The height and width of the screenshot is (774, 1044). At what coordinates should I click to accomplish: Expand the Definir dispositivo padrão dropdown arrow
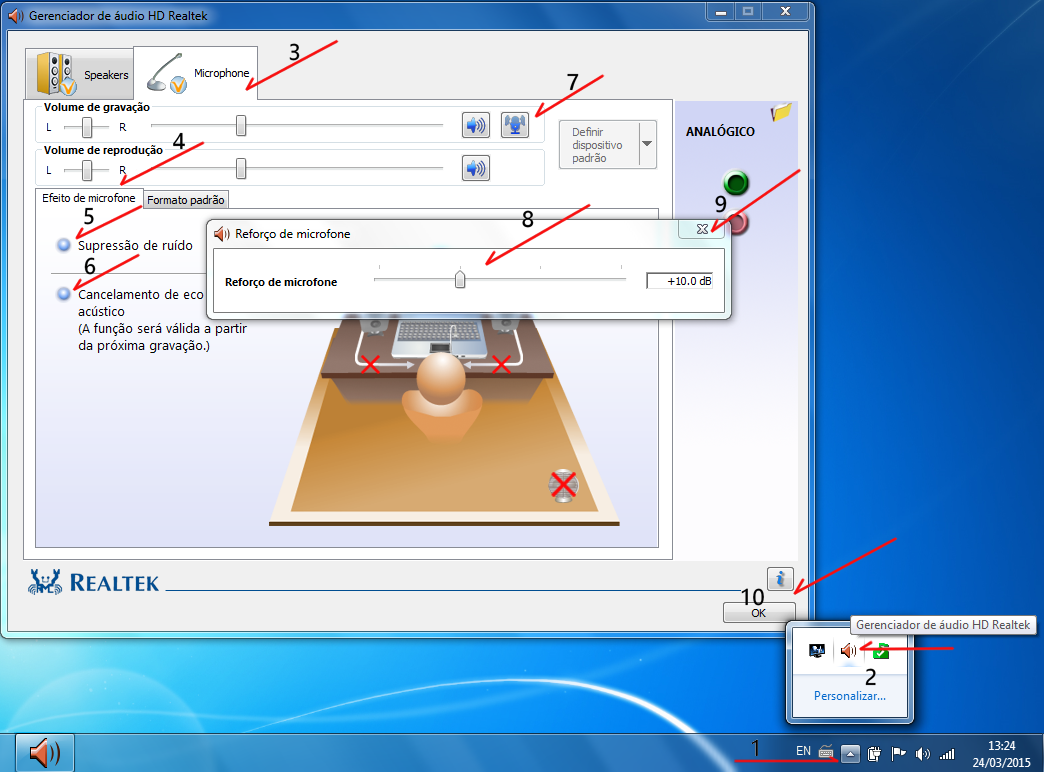[x=647, y=145]
